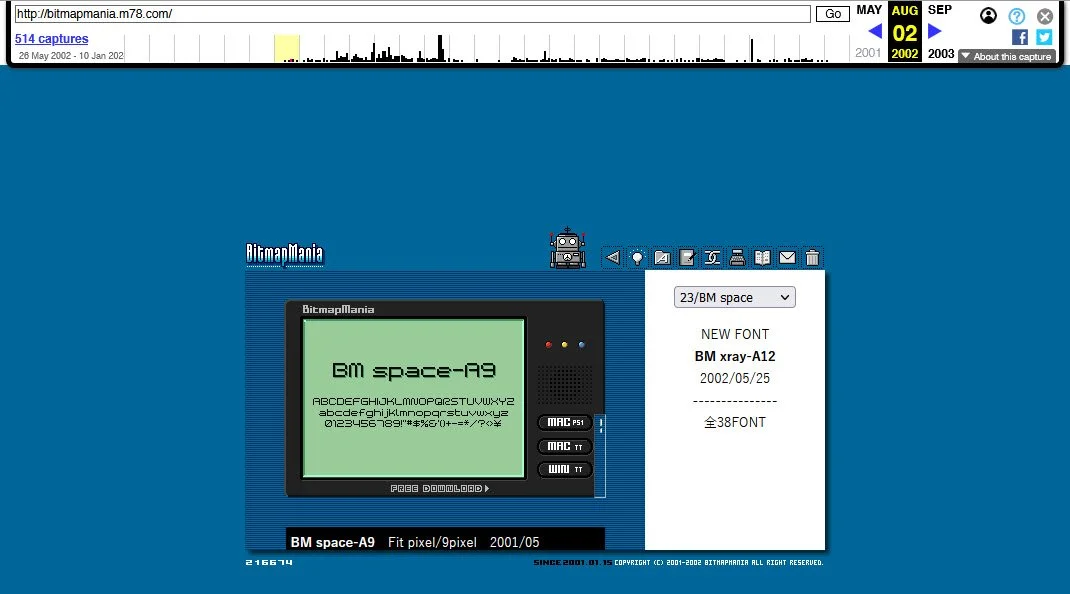This screenshot has height=594, width=1070.
Task: Click the open book icon
Action: (x=762, y=257)
